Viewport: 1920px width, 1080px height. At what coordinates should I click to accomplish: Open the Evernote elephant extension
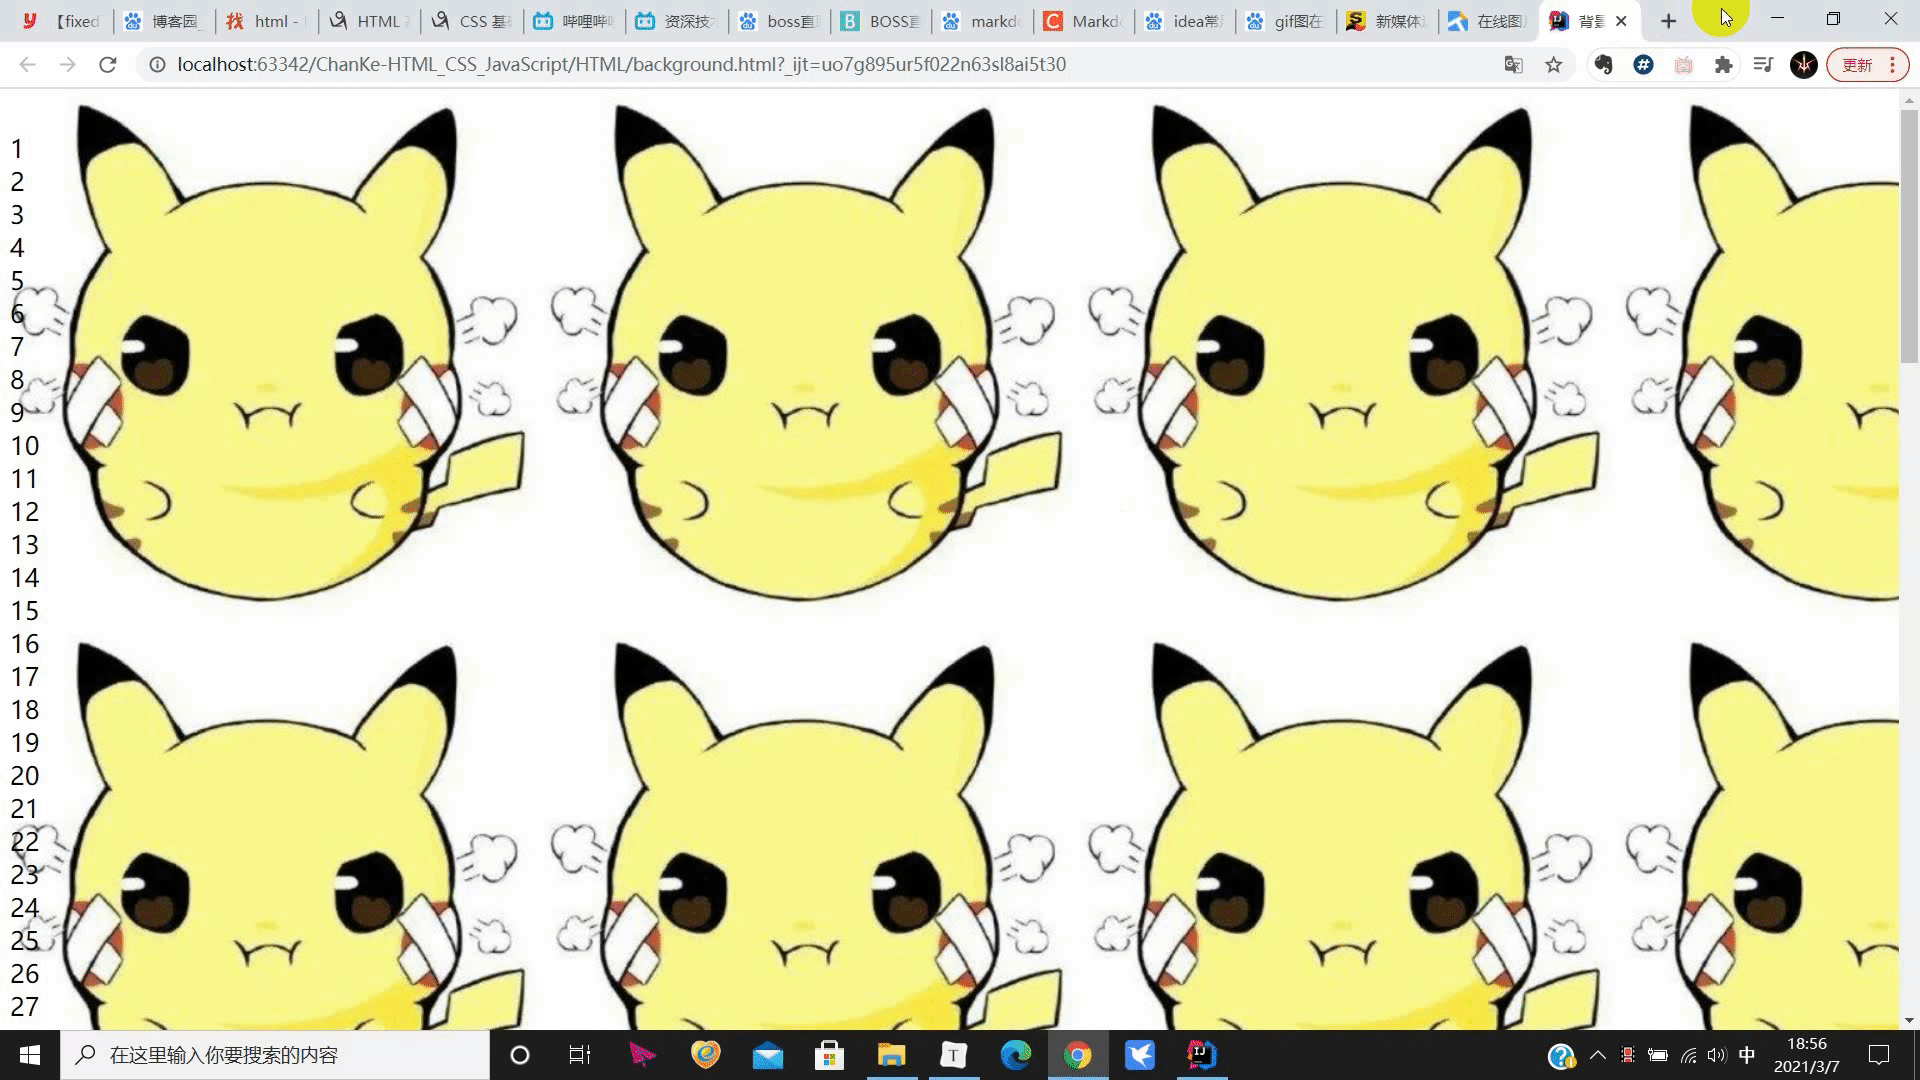[x=1603, y=65]
